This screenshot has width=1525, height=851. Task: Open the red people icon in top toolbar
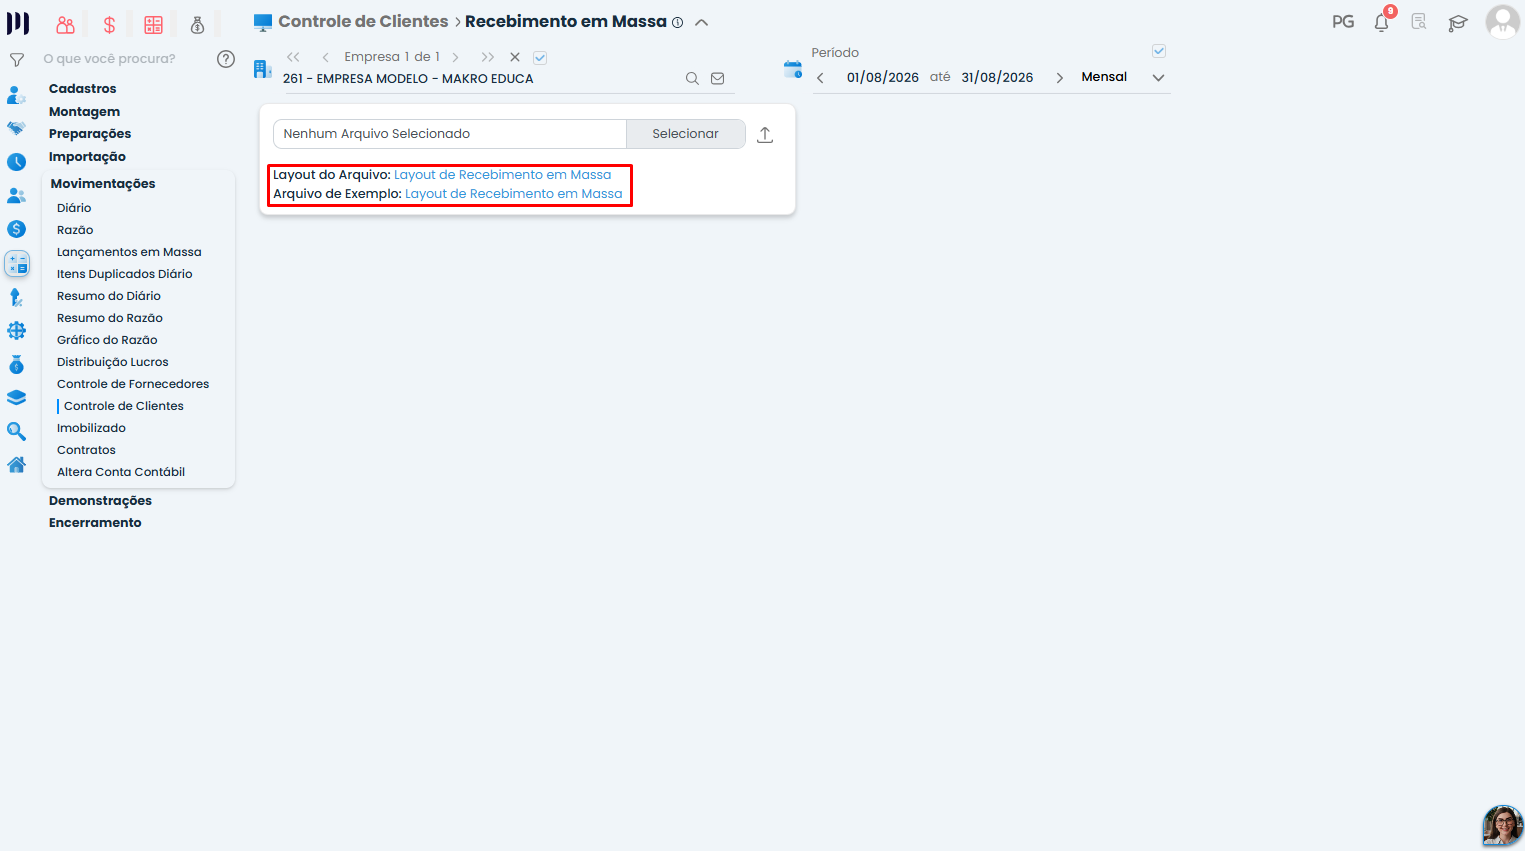(66, 25)
